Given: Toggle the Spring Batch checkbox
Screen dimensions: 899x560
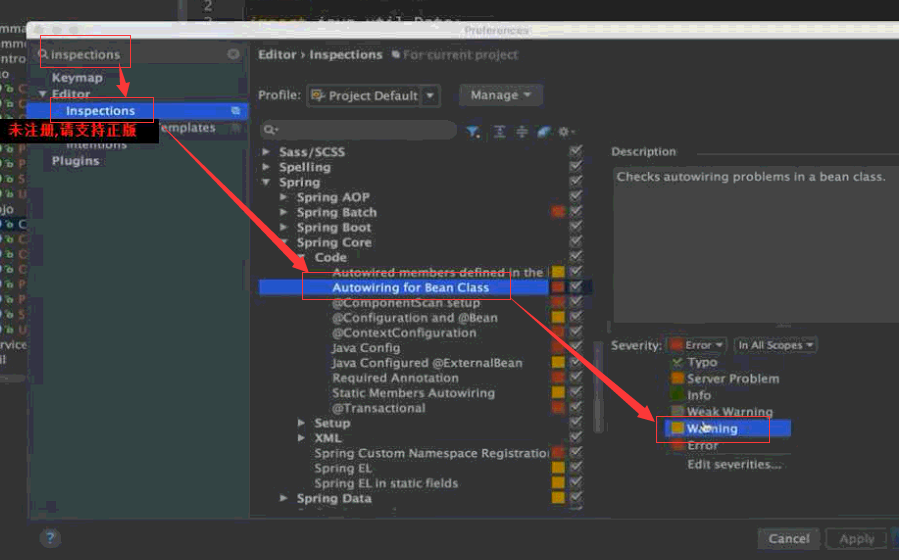Looking at the screenshot, I should coord(576,212).
